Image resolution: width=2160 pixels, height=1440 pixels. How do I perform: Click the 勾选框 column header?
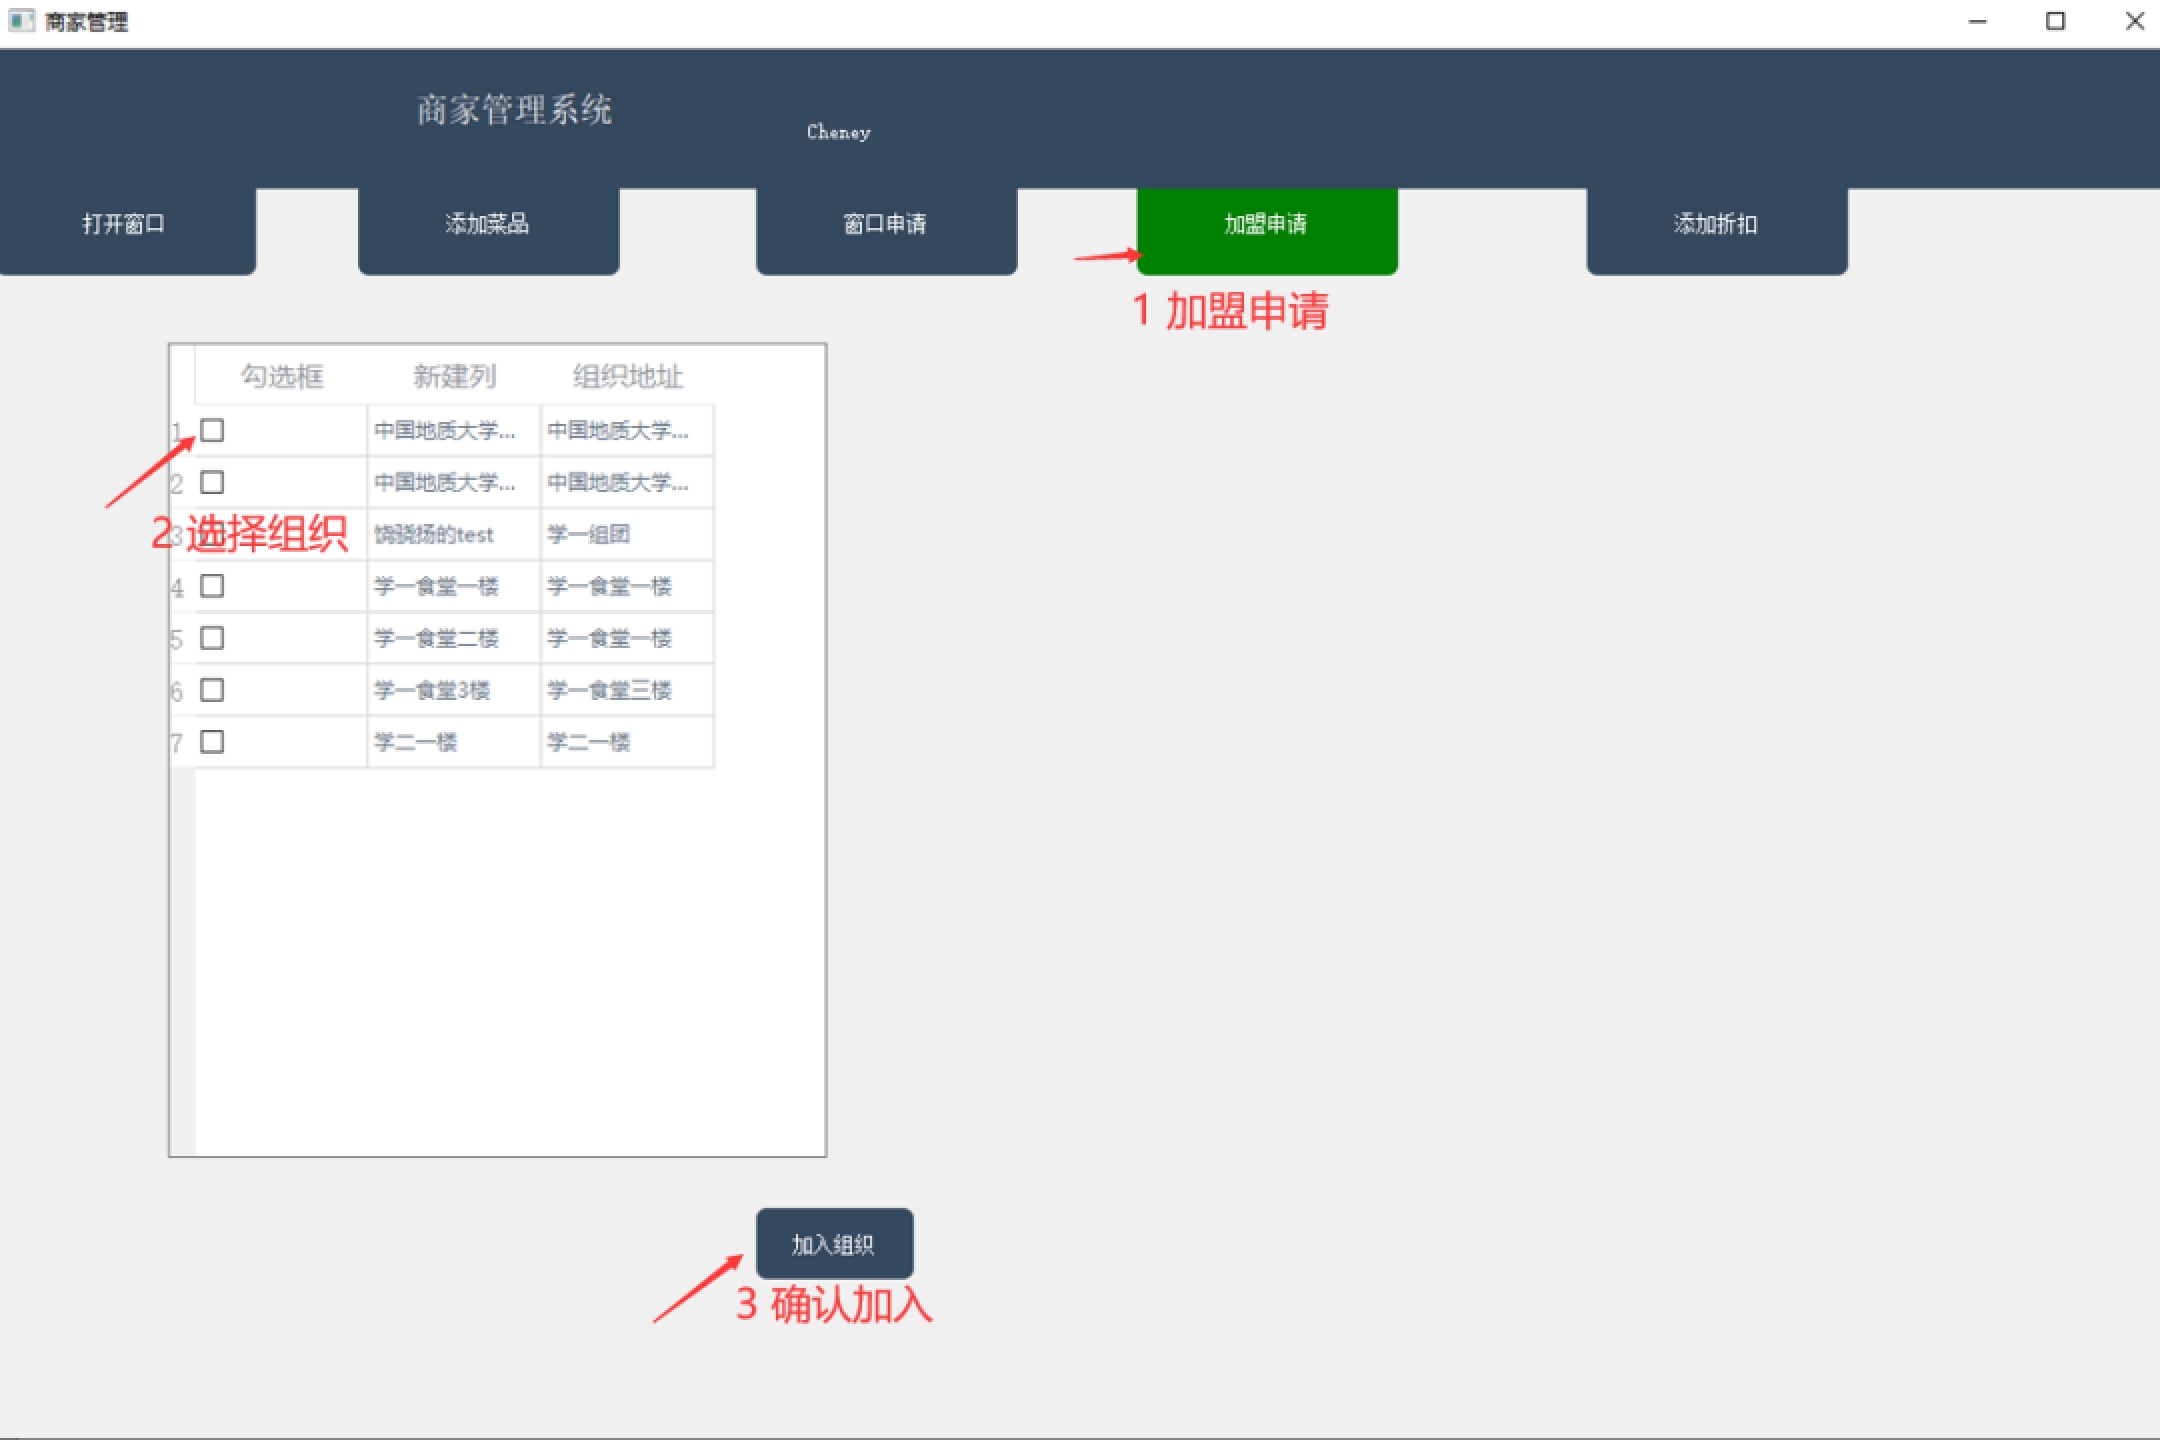[x=282, y=376]
